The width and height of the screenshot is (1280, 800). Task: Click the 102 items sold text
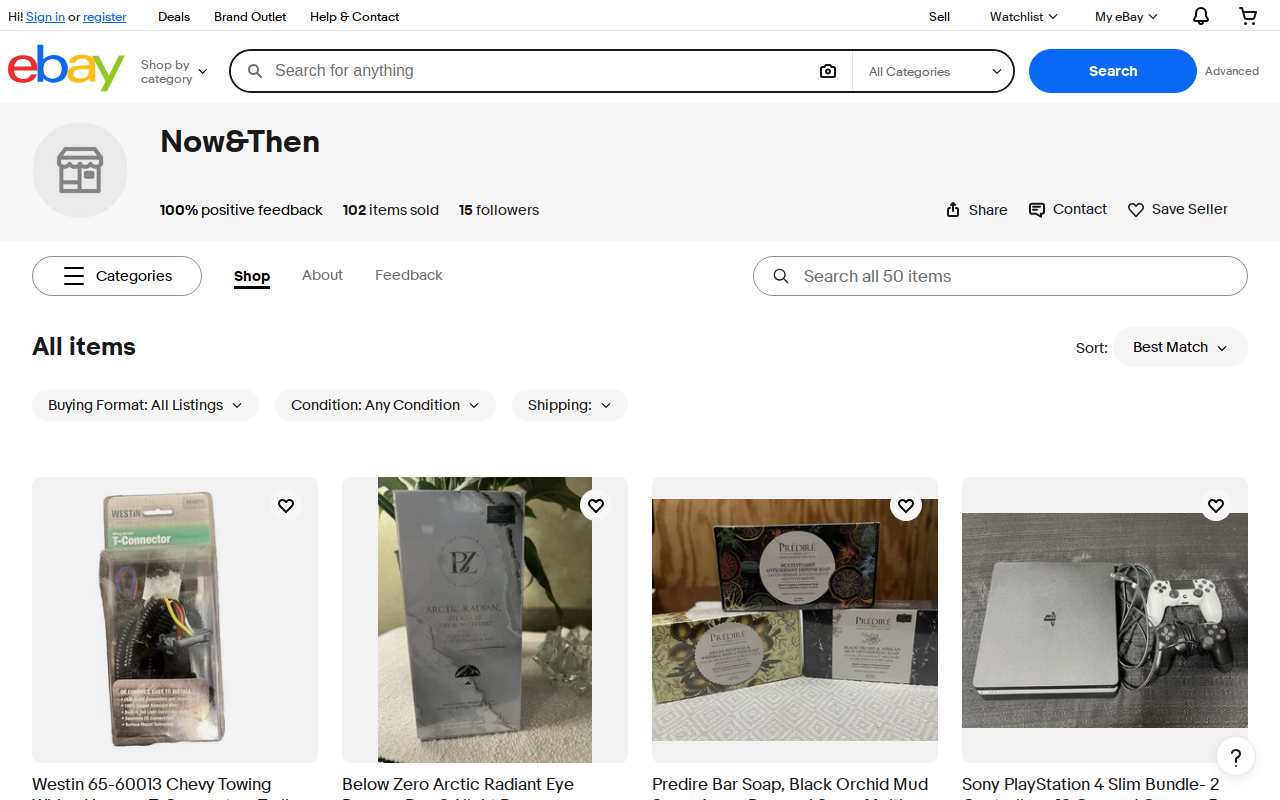click(x=391, y=210)
